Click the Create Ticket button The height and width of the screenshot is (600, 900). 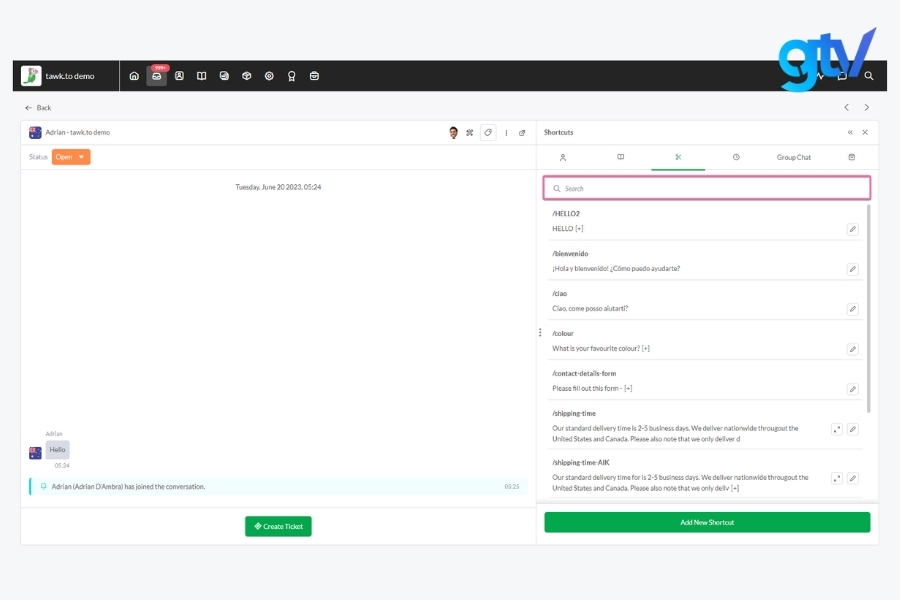click(x=278, y=526)
